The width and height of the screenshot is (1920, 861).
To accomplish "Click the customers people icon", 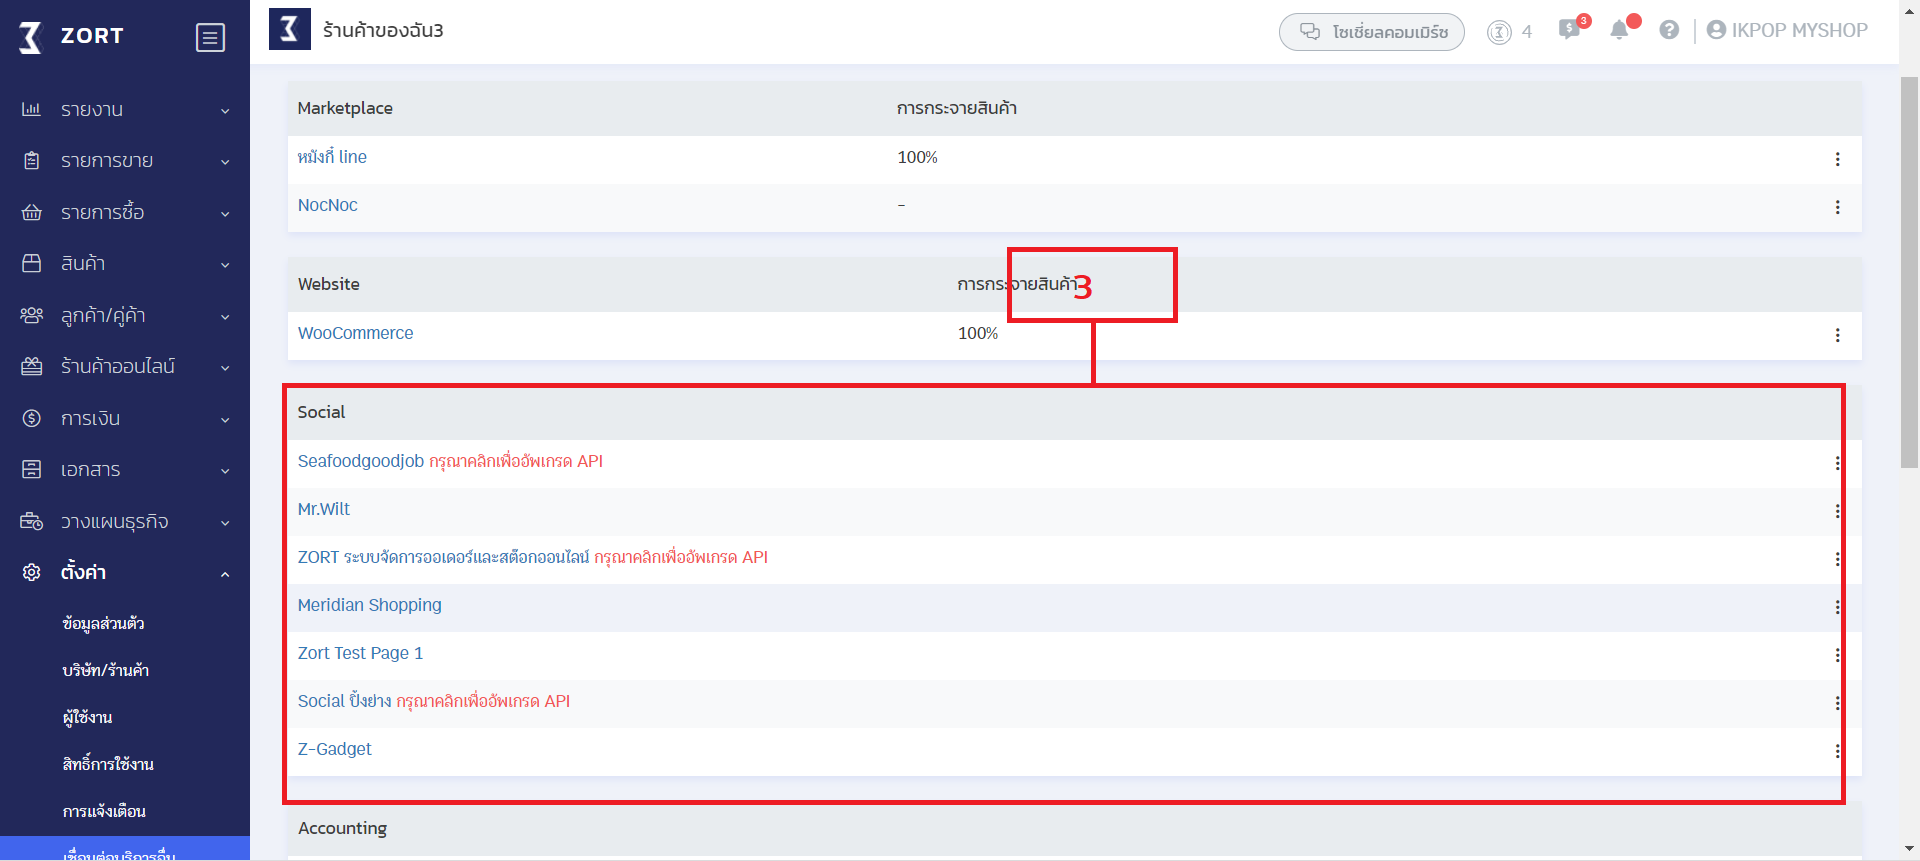I will (32, 315).
